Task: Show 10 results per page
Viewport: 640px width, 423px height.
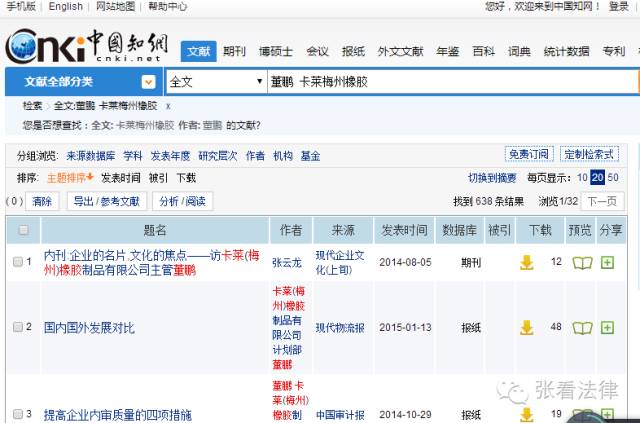Action: click(x=582, y=178)
